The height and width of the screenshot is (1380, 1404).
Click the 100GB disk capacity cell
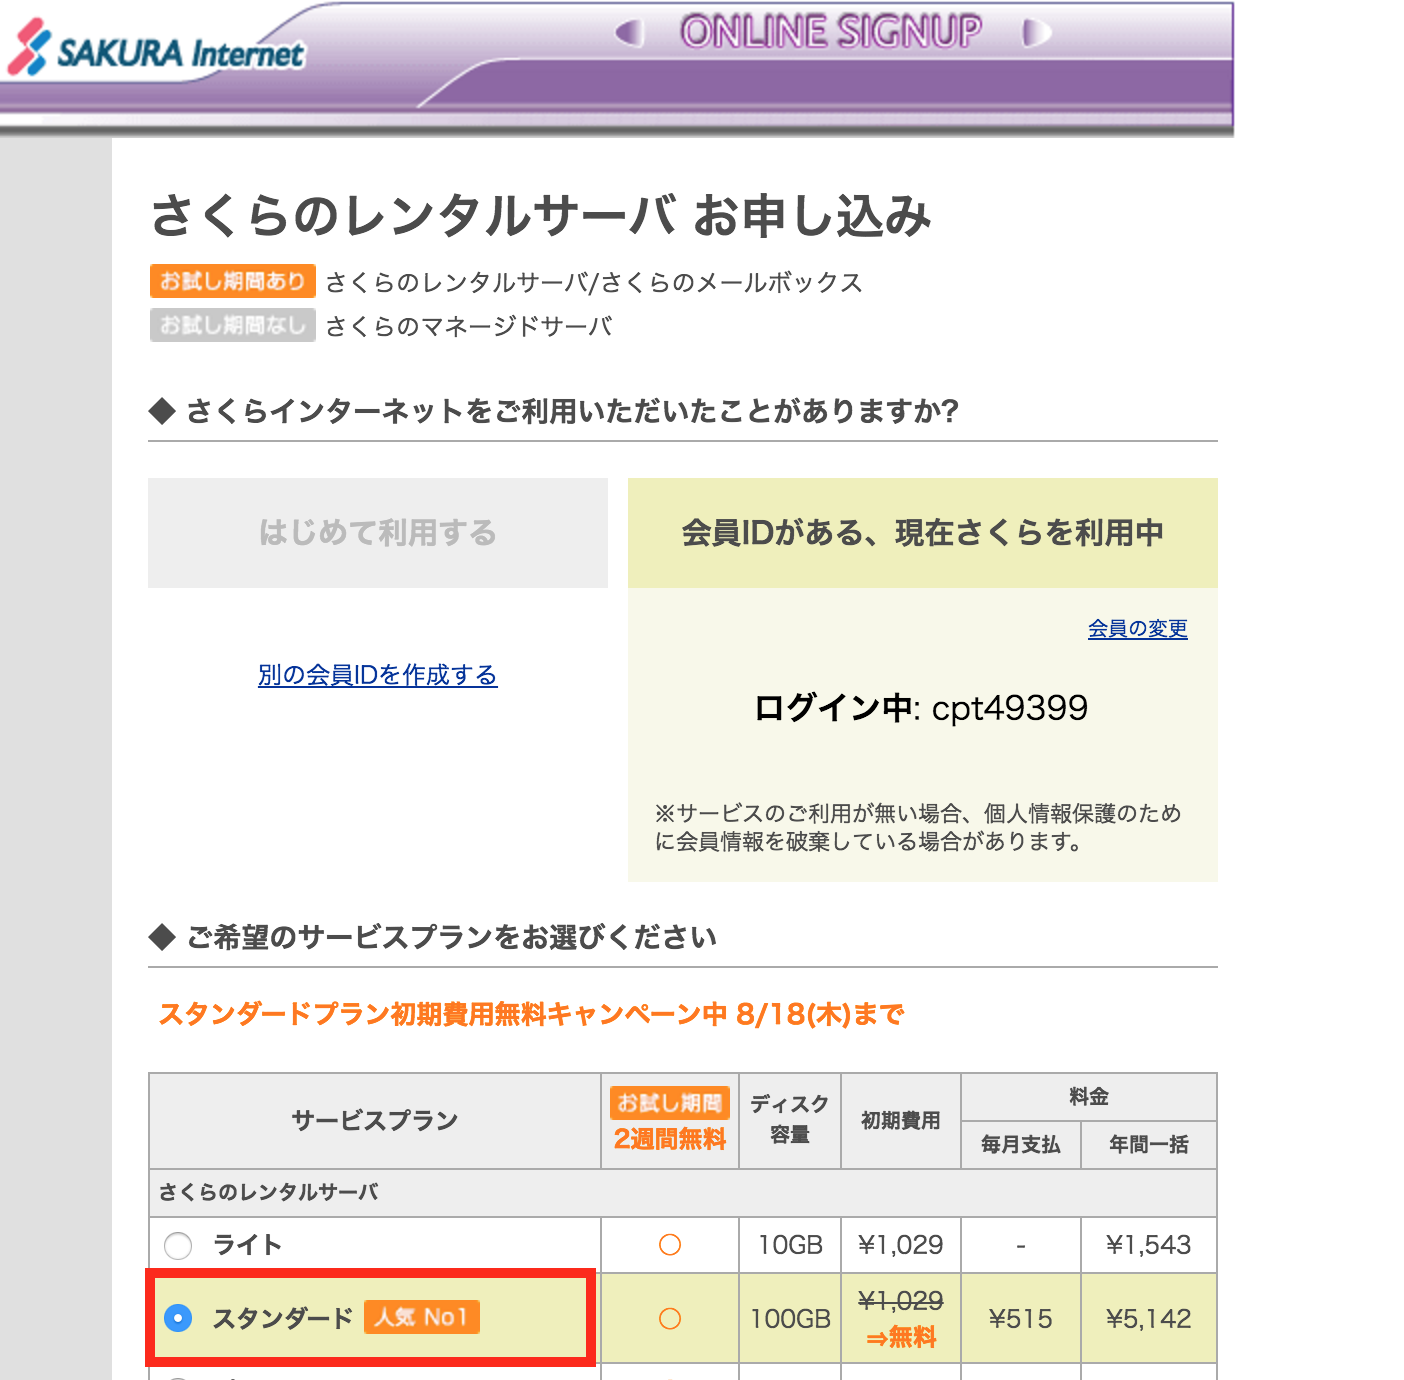click(x=790, y=1319)
